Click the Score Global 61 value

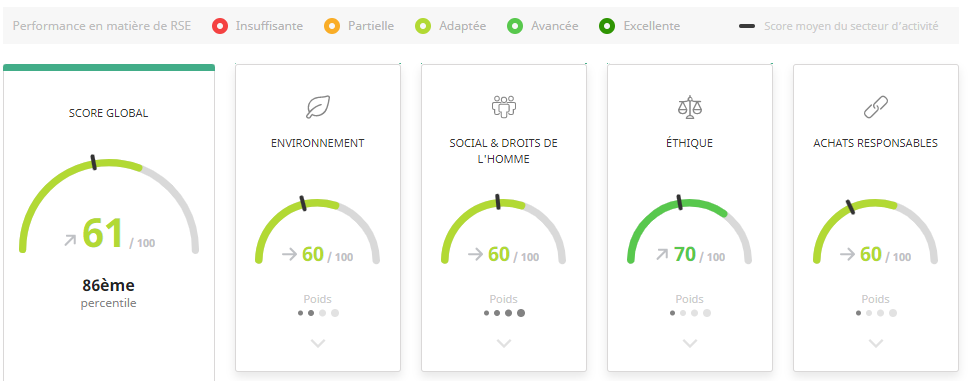pos(103,234)
